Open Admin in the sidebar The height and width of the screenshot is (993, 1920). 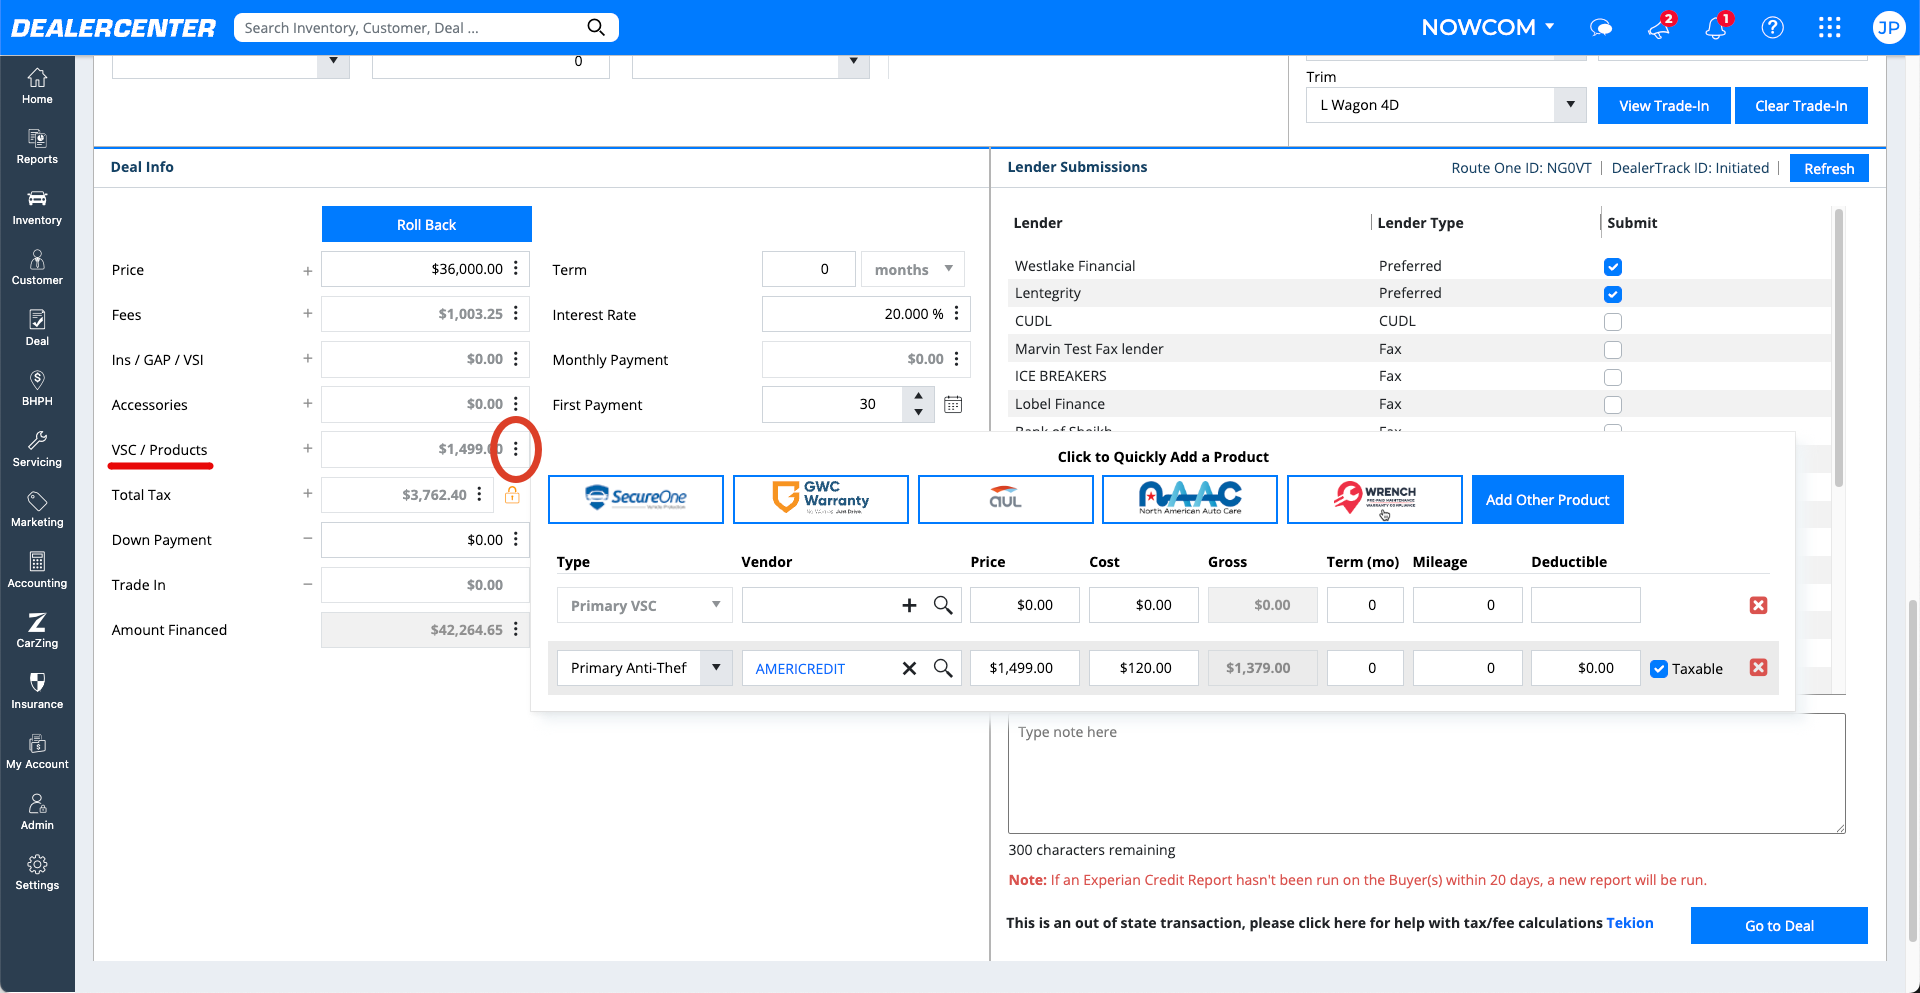tap(37, 812)
